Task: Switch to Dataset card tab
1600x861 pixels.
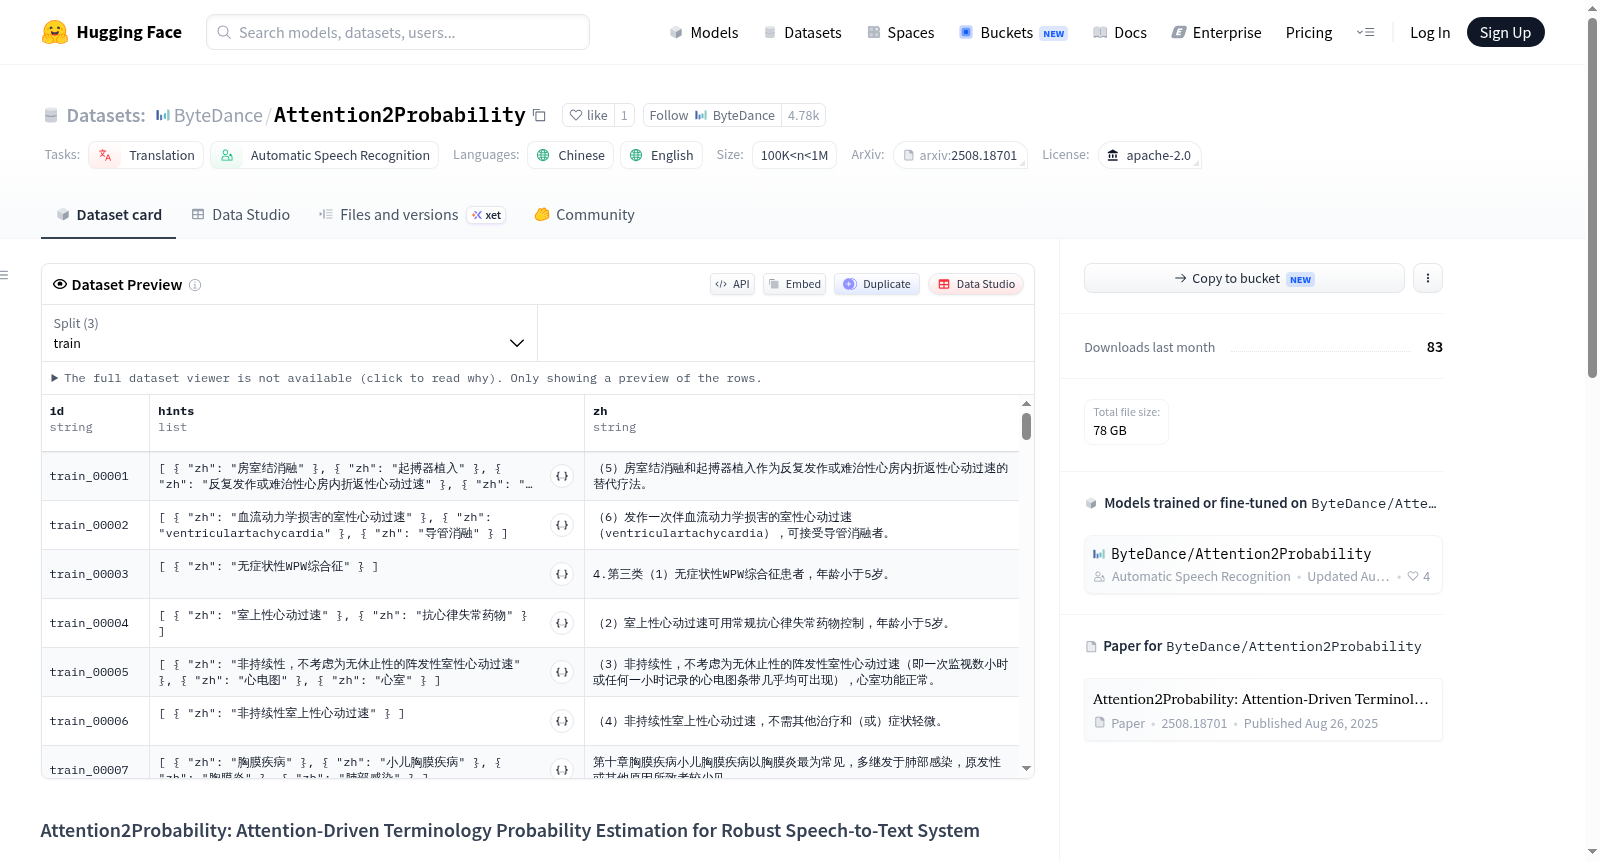Action: (x=108, y=215)
